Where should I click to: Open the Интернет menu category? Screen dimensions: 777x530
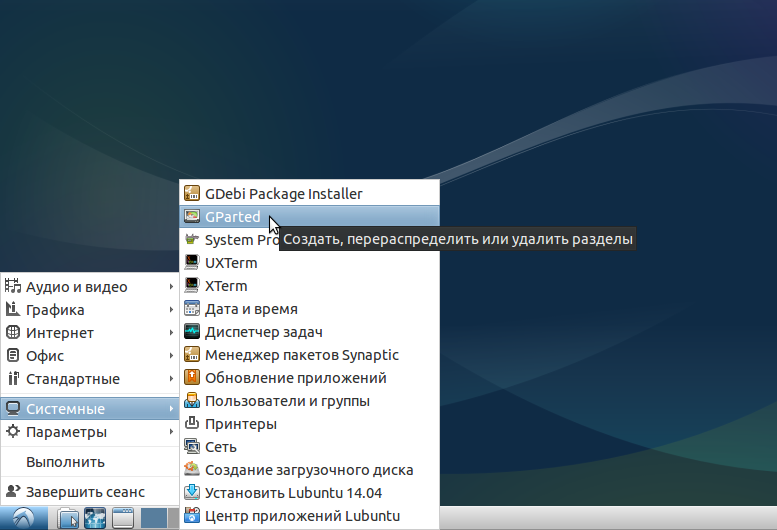click(x=90, y=333)
